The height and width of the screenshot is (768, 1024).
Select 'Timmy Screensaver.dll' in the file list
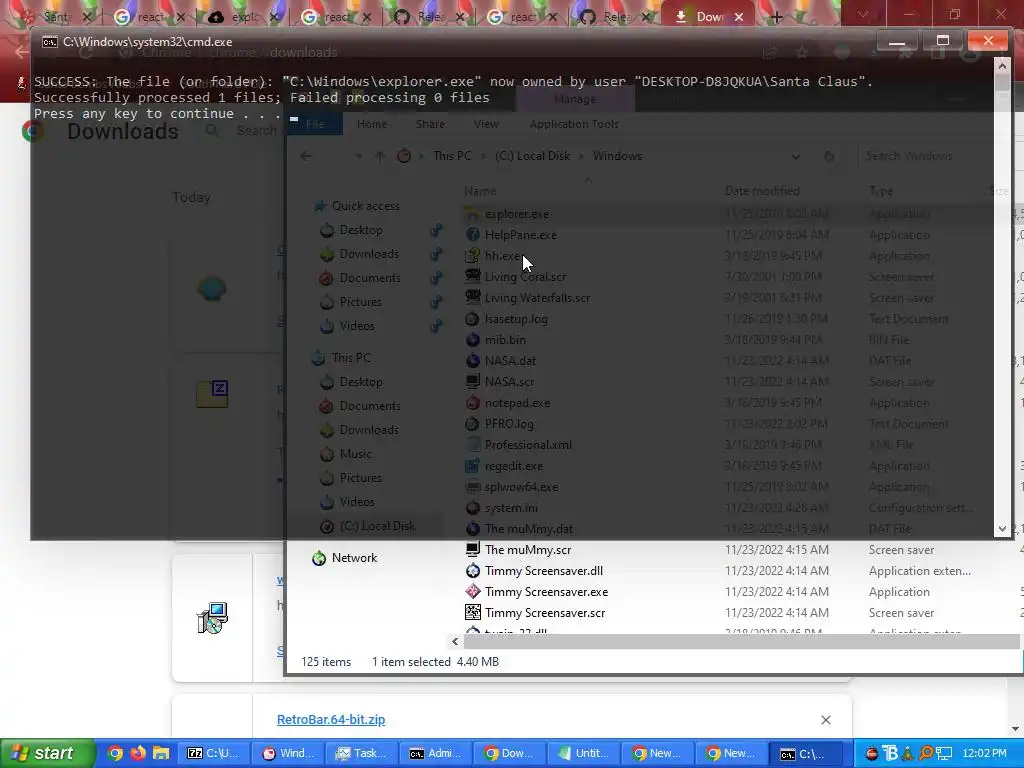(543, 571)
